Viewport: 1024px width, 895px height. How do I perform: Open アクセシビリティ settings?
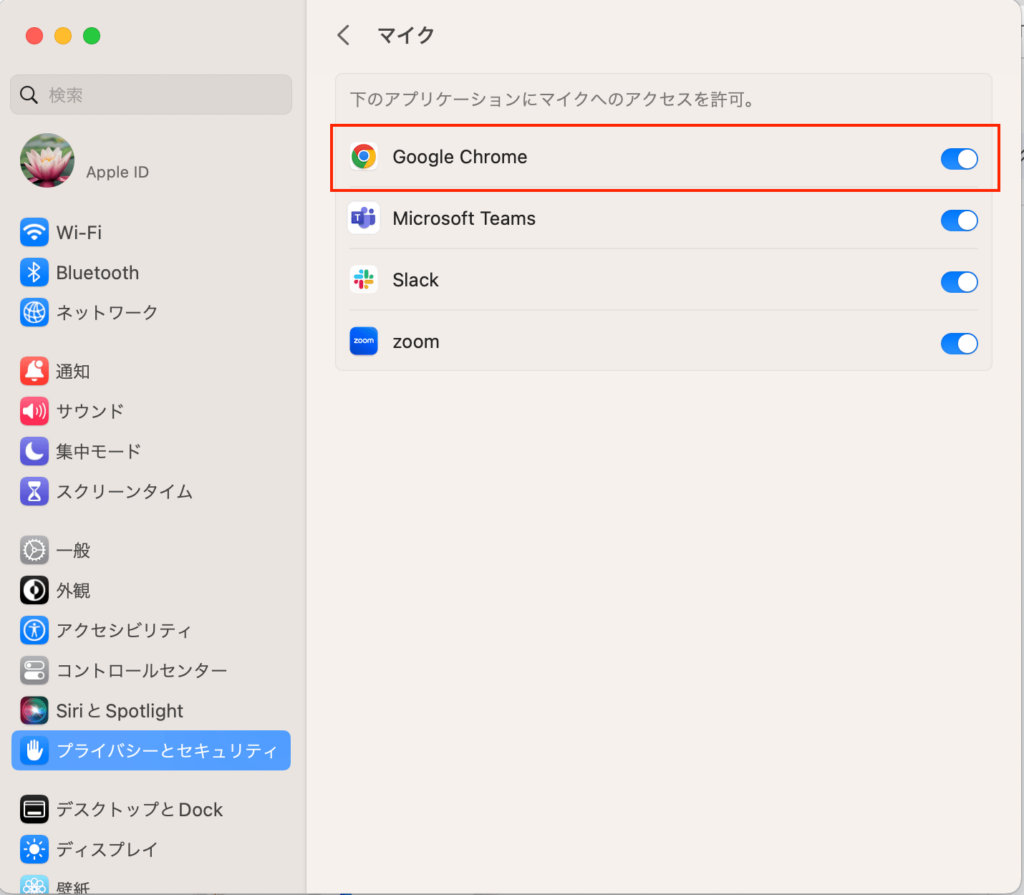coord(151,630)
